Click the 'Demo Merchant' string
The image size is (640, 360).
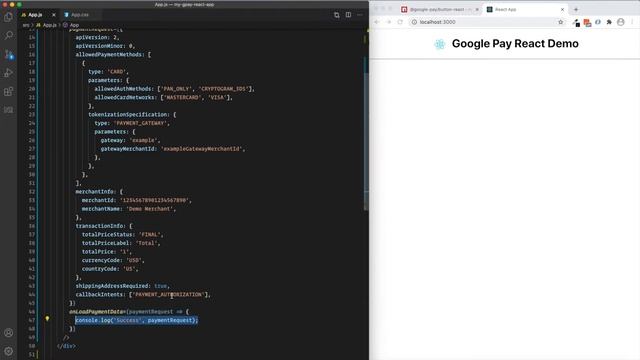point(149,209)
